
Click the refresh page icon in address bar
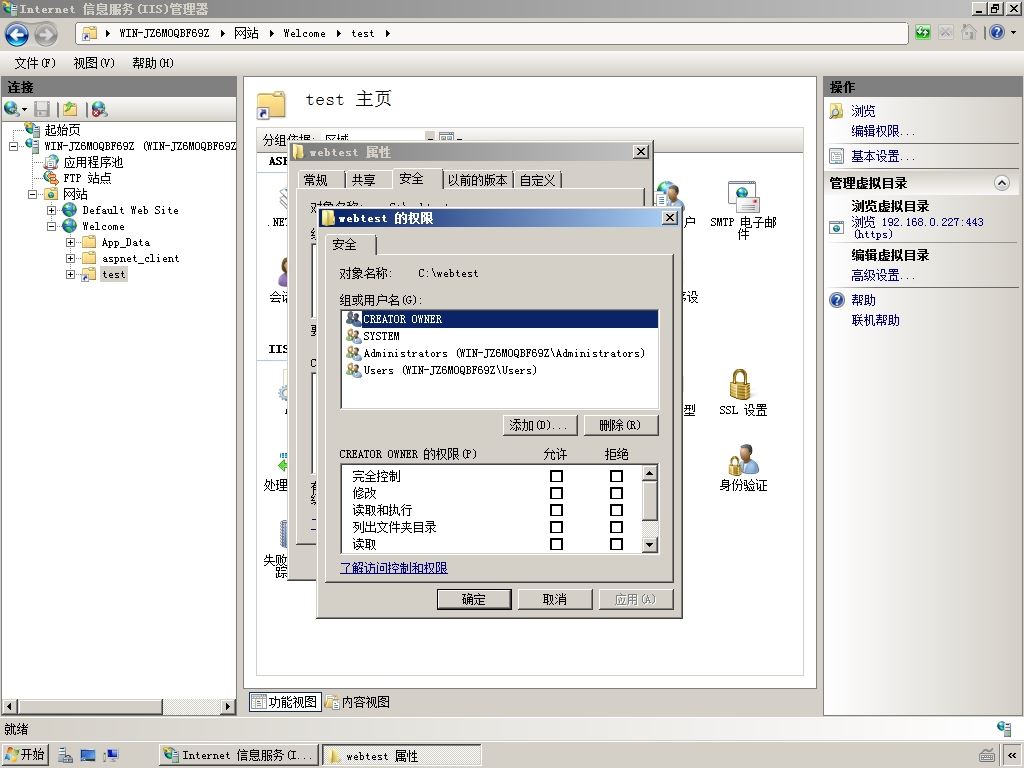[922, 32]
